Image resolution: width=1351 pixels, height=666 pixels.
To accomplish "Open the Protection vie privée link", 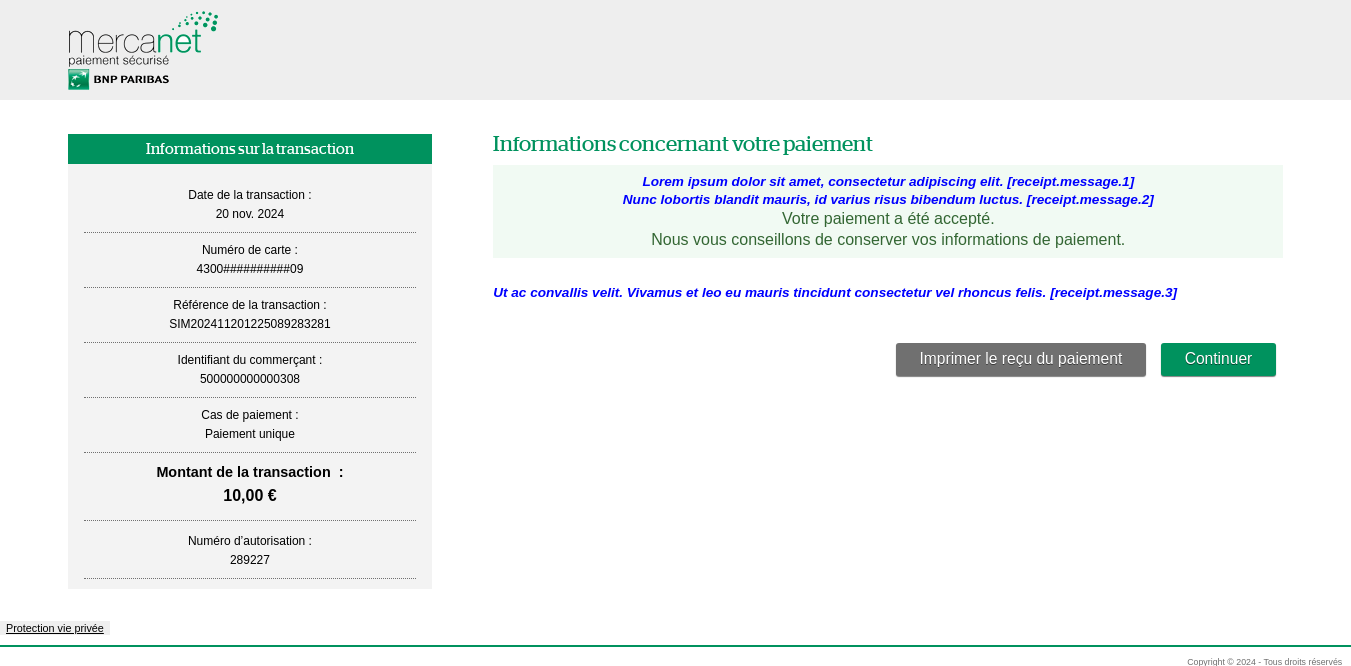I will pyautogui.click(x=54, y=628).
